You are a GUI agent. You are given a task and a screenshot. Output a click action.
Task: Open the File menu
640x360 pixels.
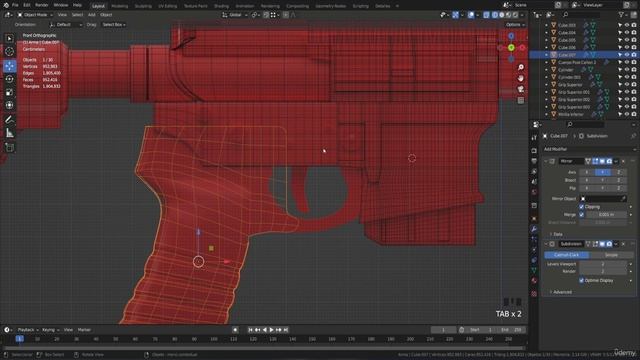[15, 5]
